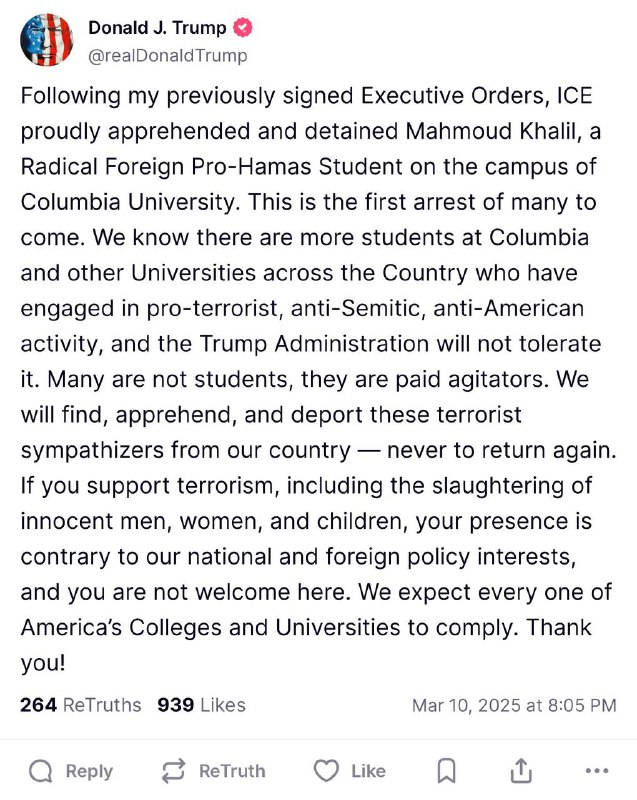Select the Reply text label
The width and height of the screenshot is (637, 800).
(x=89, y=771)
